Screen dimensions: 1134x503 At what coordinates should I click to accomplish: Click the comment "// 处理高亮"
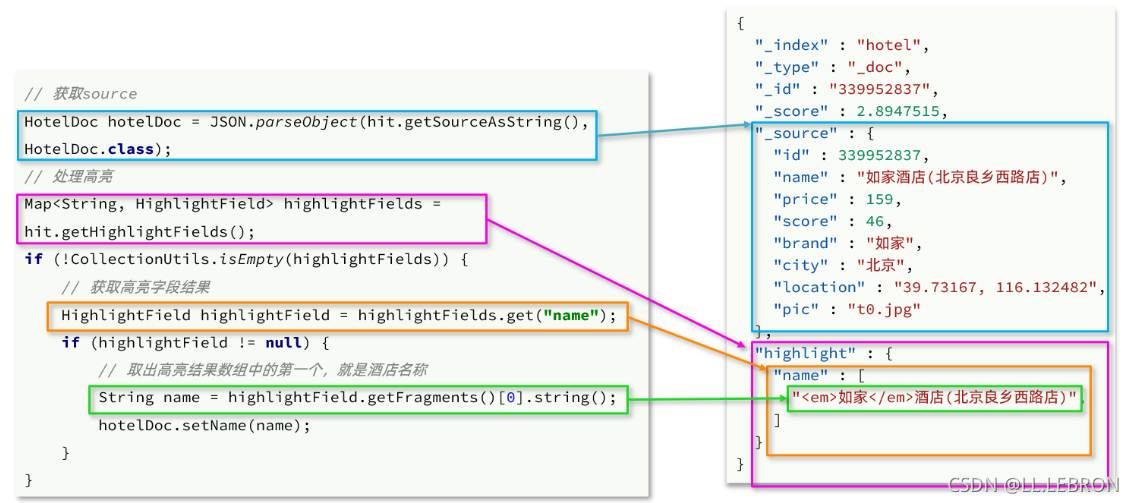coord(68,177)
